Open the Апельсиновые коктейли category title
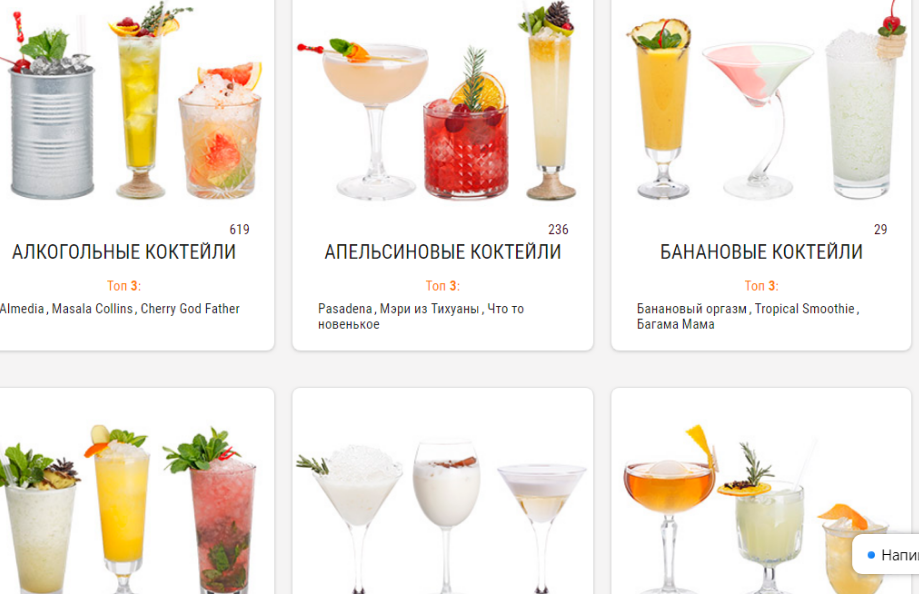 click(443, 252)
